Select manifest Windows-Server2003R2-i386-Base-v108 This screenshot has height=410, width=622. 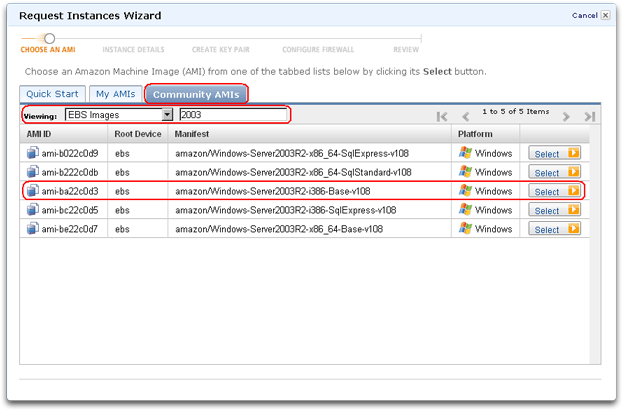click(273, 192)
